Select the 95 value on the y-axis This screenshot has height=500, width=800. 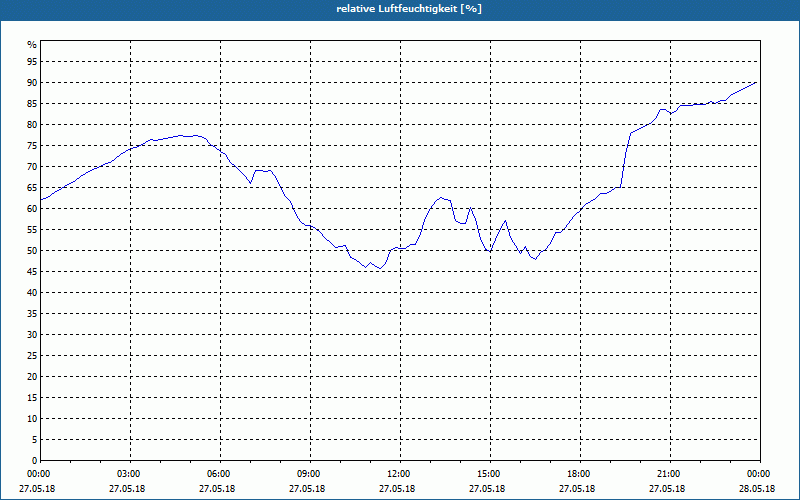[32, 62]
